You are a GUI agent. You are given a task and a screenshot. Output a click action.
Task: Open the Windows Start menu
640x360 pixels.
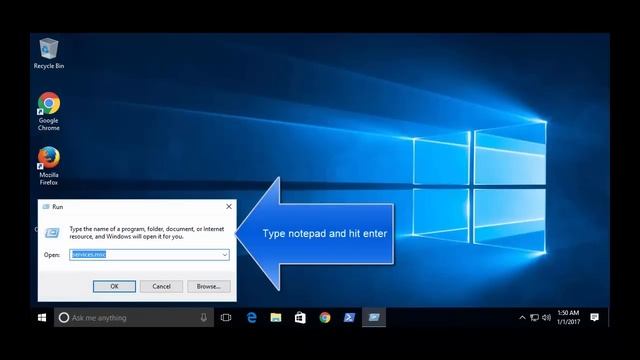pyautogui.click(x=42, y=318)
